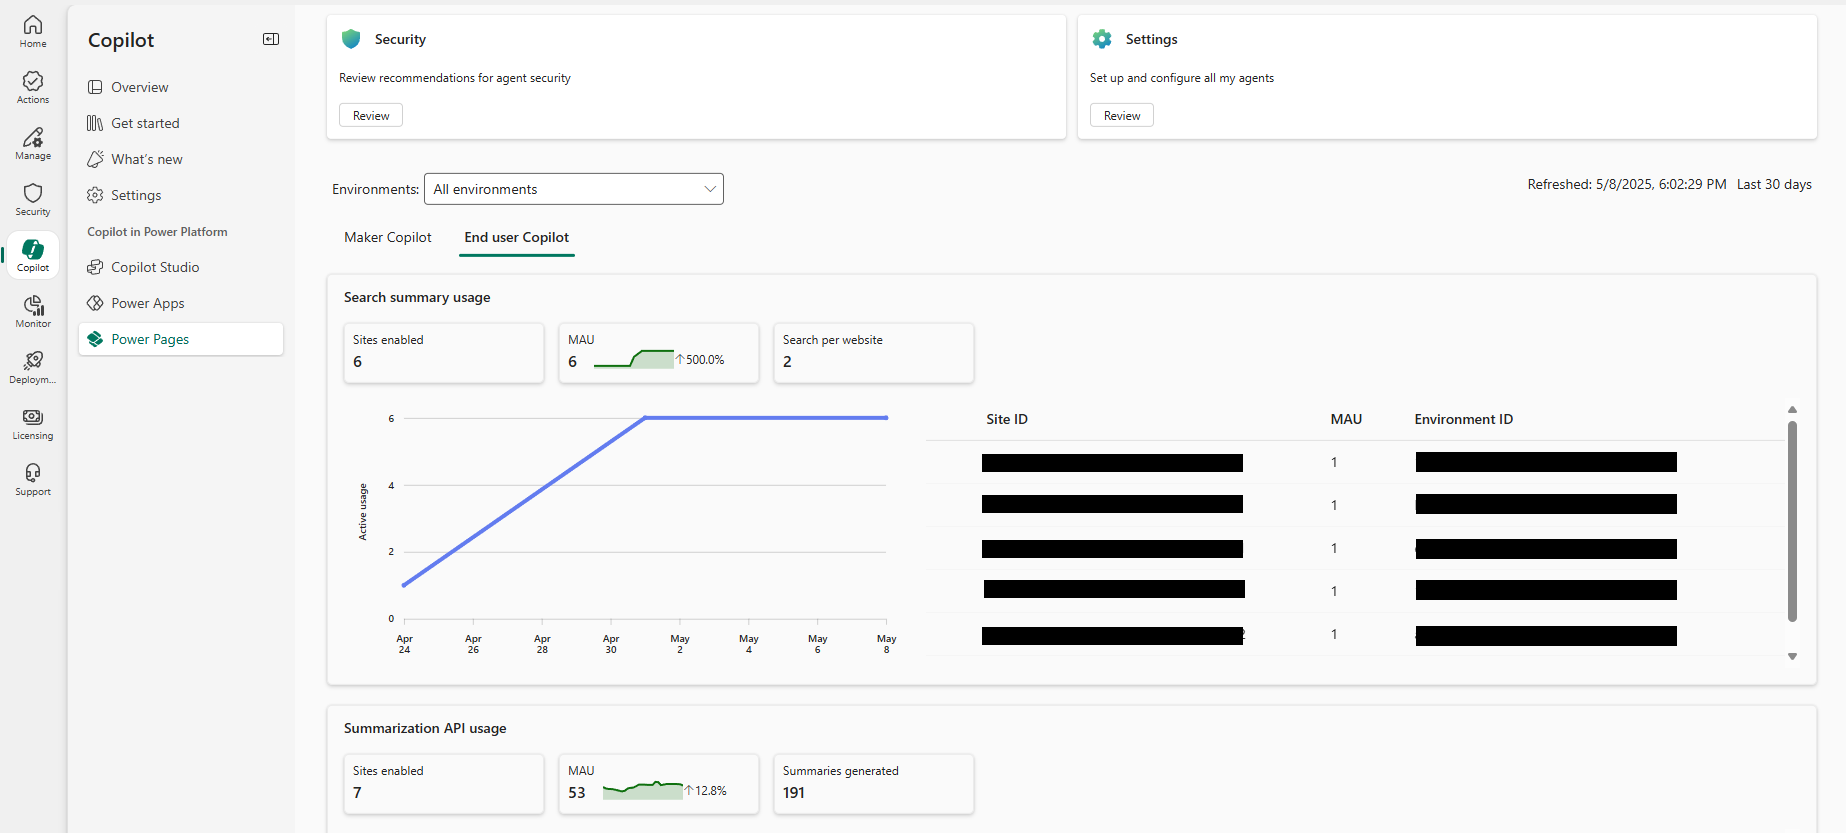Expand the All environments dropdown

click(x=573, y=189)
